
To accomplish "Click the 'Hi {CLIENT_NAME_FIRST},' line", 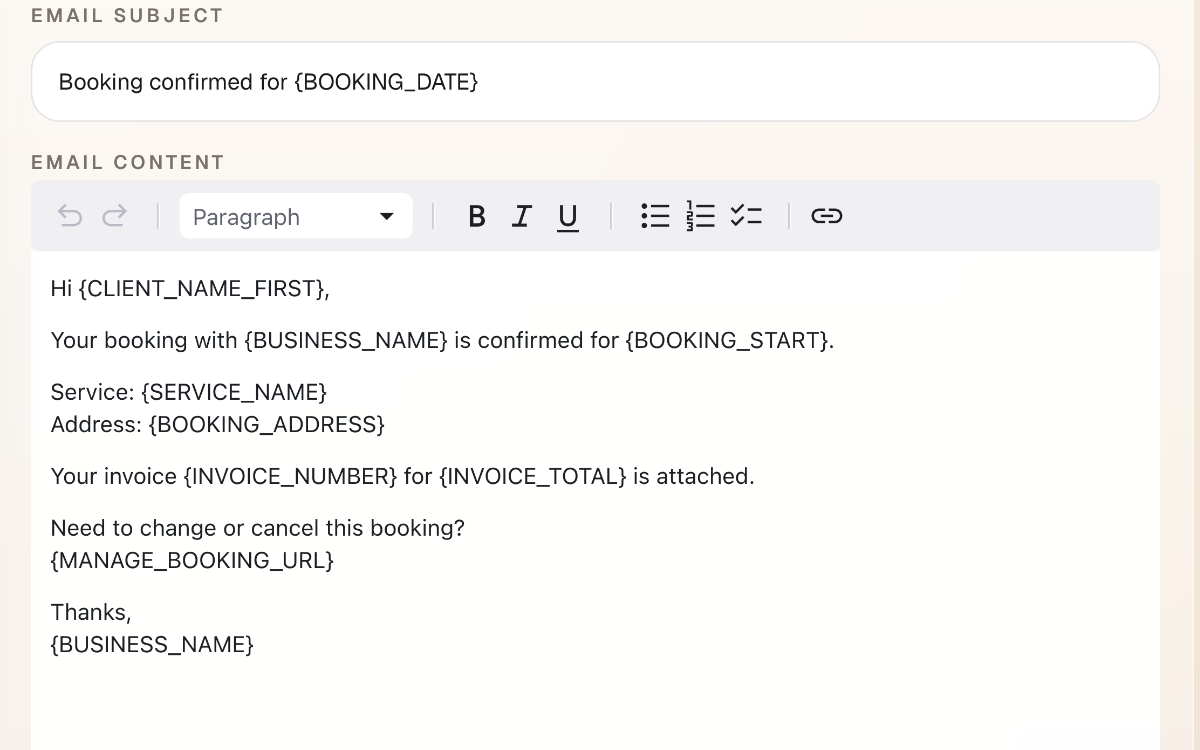I will click(x=190, y=289).
